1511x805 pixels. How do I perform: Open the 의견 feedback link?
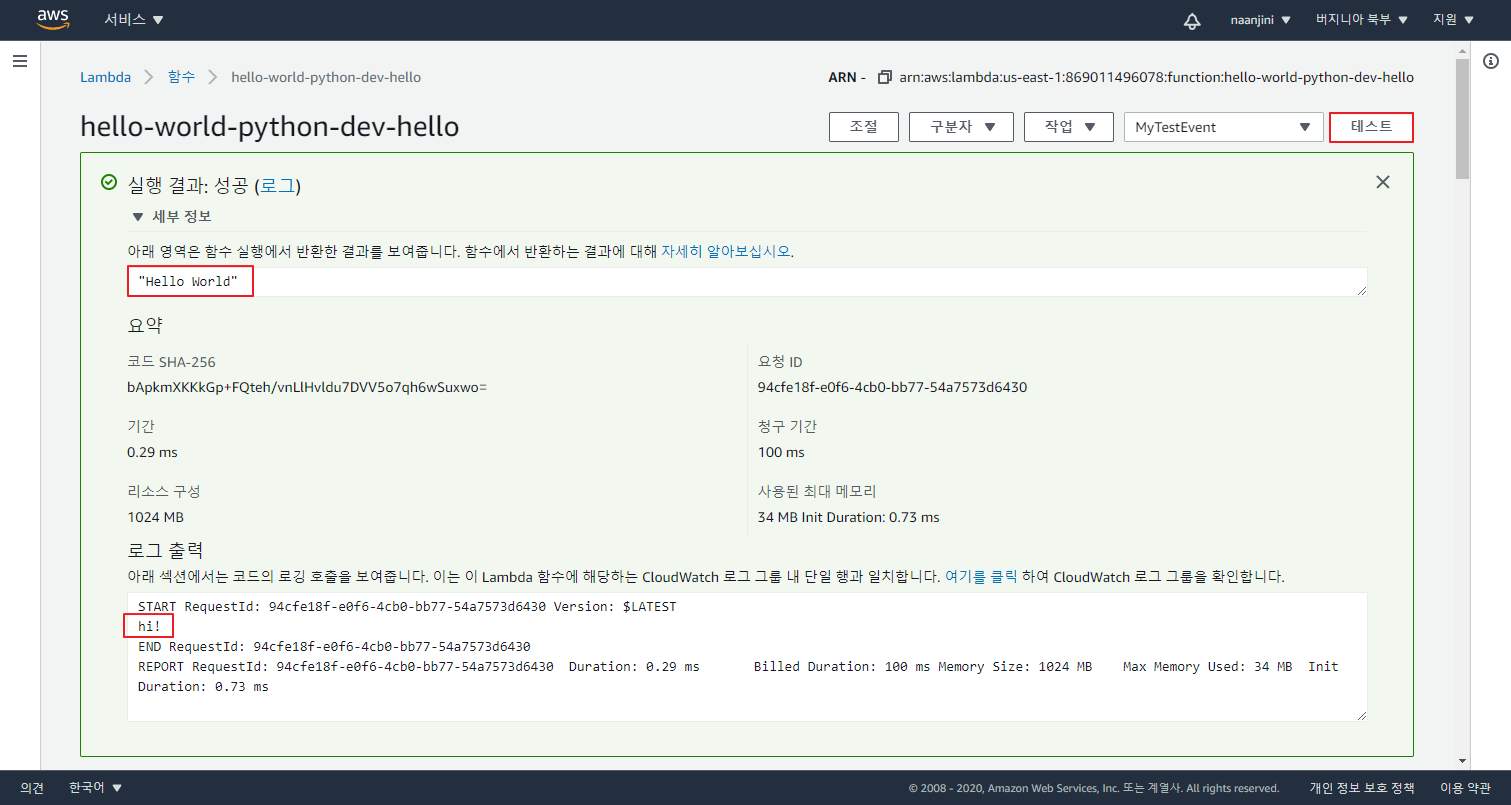[32, 788]
